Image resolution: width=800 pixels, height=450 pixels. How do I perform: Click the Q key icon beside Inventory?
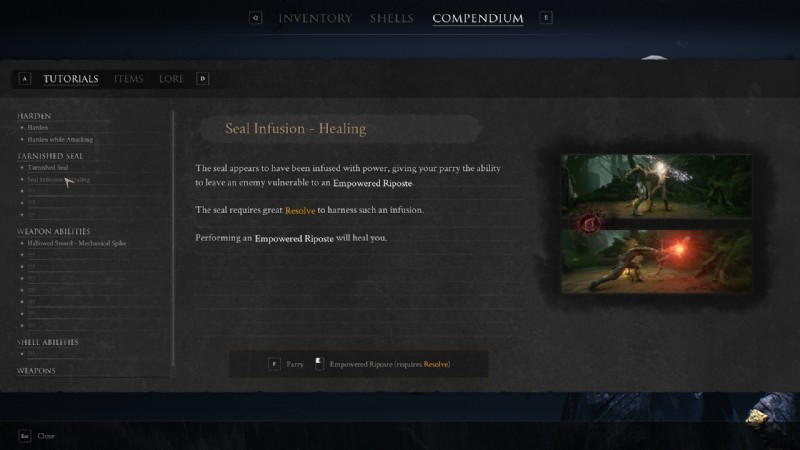(256, 18)
